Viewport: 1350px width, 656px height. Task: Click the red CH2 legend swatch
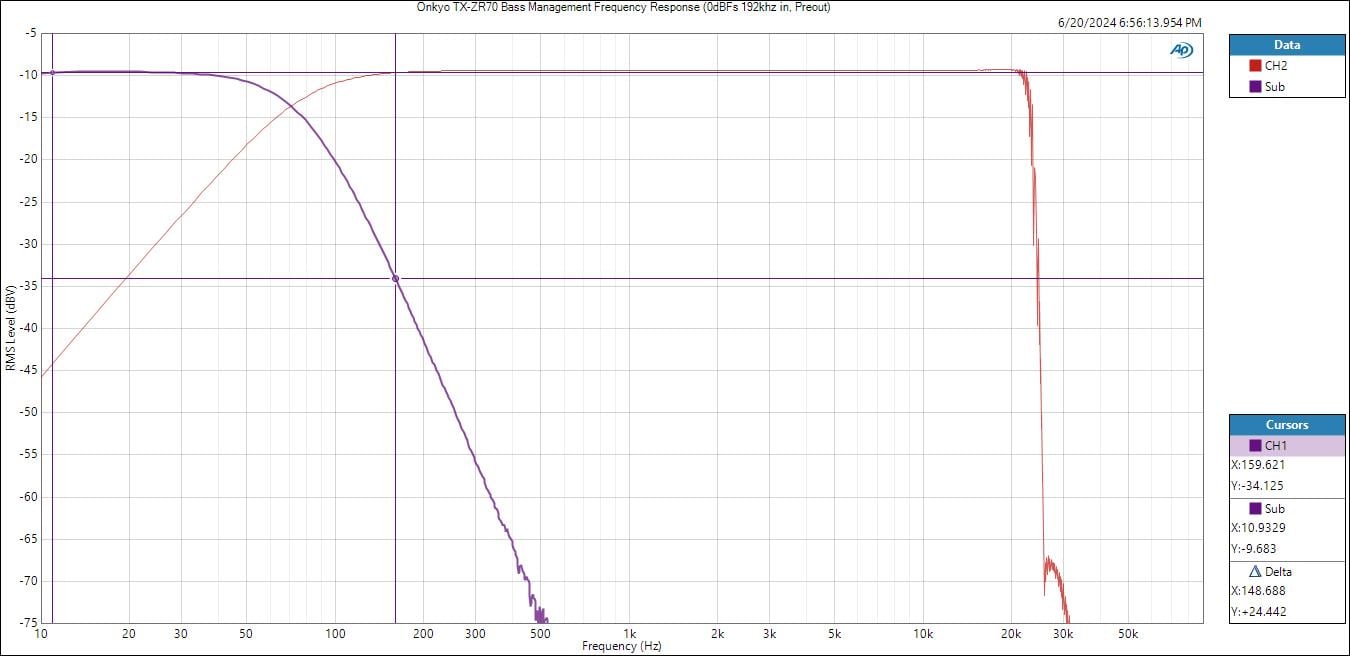pos(1256,66)
